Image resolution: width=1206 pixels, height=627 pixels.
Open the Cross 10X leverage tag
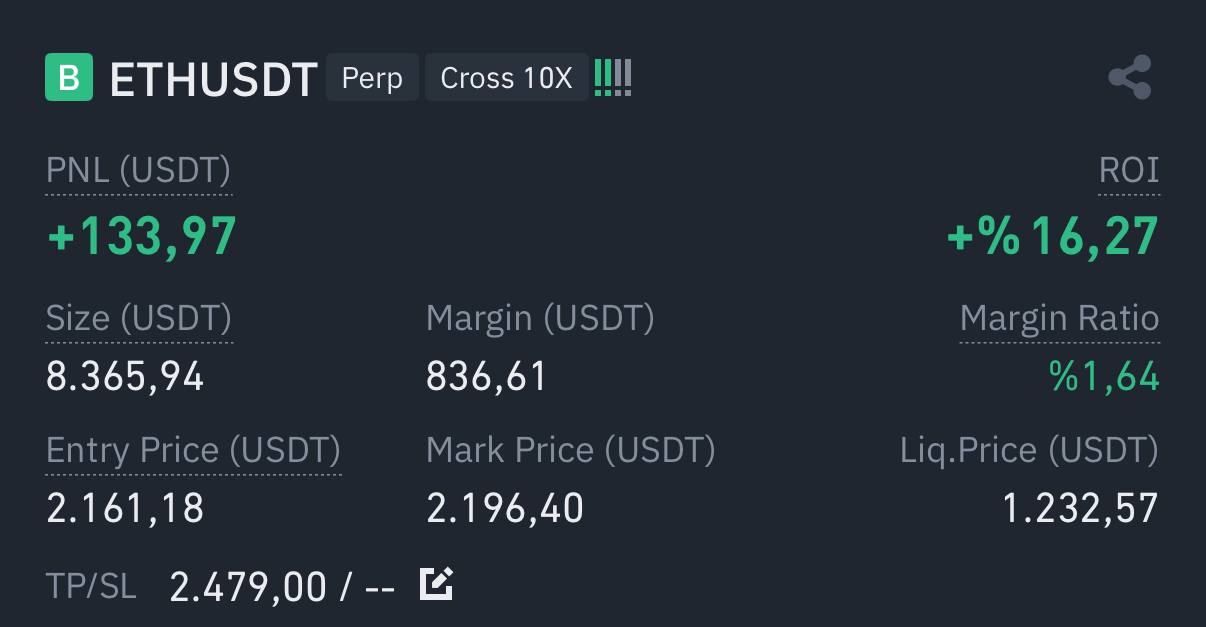click(506, 78)
